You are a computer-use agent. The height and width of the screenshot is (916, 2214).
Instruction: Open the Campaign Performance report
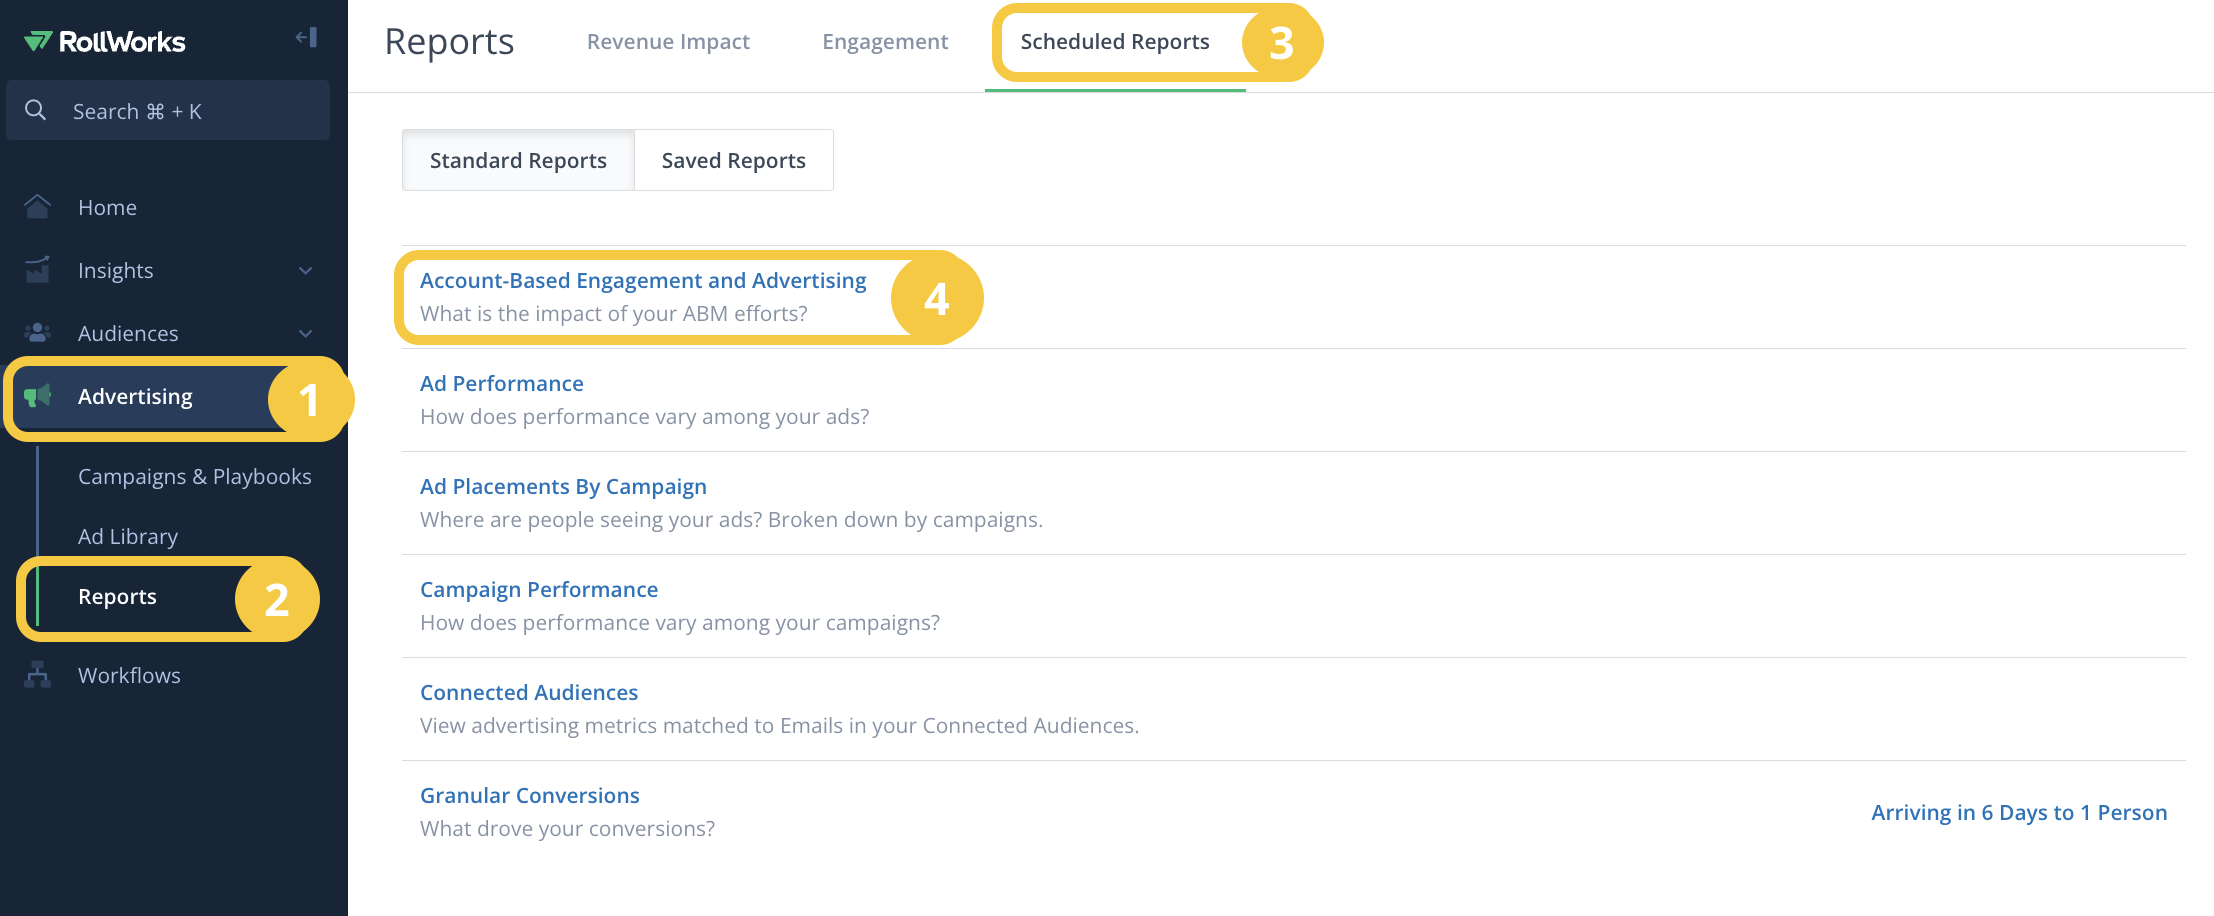point(539,589)
